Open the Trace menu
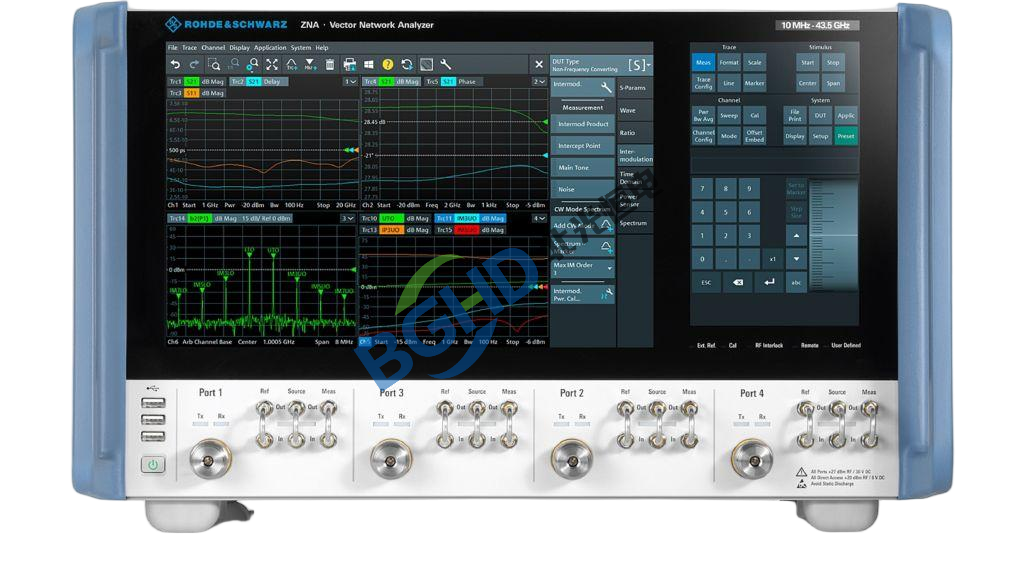The height and width of the screenshot is (576, 1024). pyautogui.click(x=189, y=48)
